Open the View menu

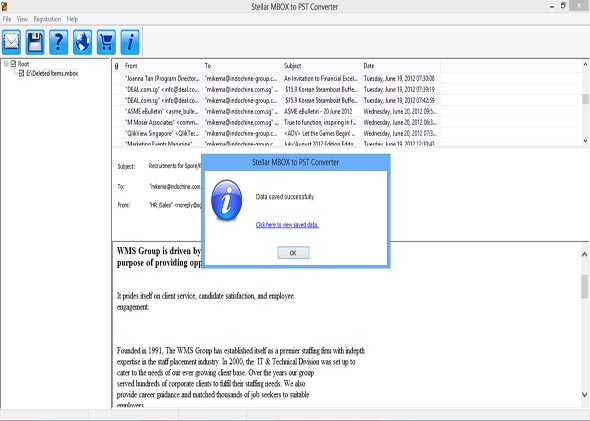pyautogui.click(x=22, y=19)
